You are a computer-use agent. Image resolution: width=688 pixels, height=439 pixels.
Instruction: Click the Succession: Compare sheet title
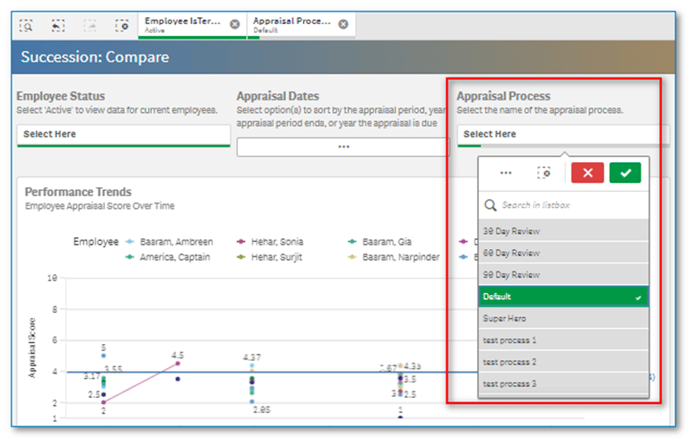[x=95, y=57]
